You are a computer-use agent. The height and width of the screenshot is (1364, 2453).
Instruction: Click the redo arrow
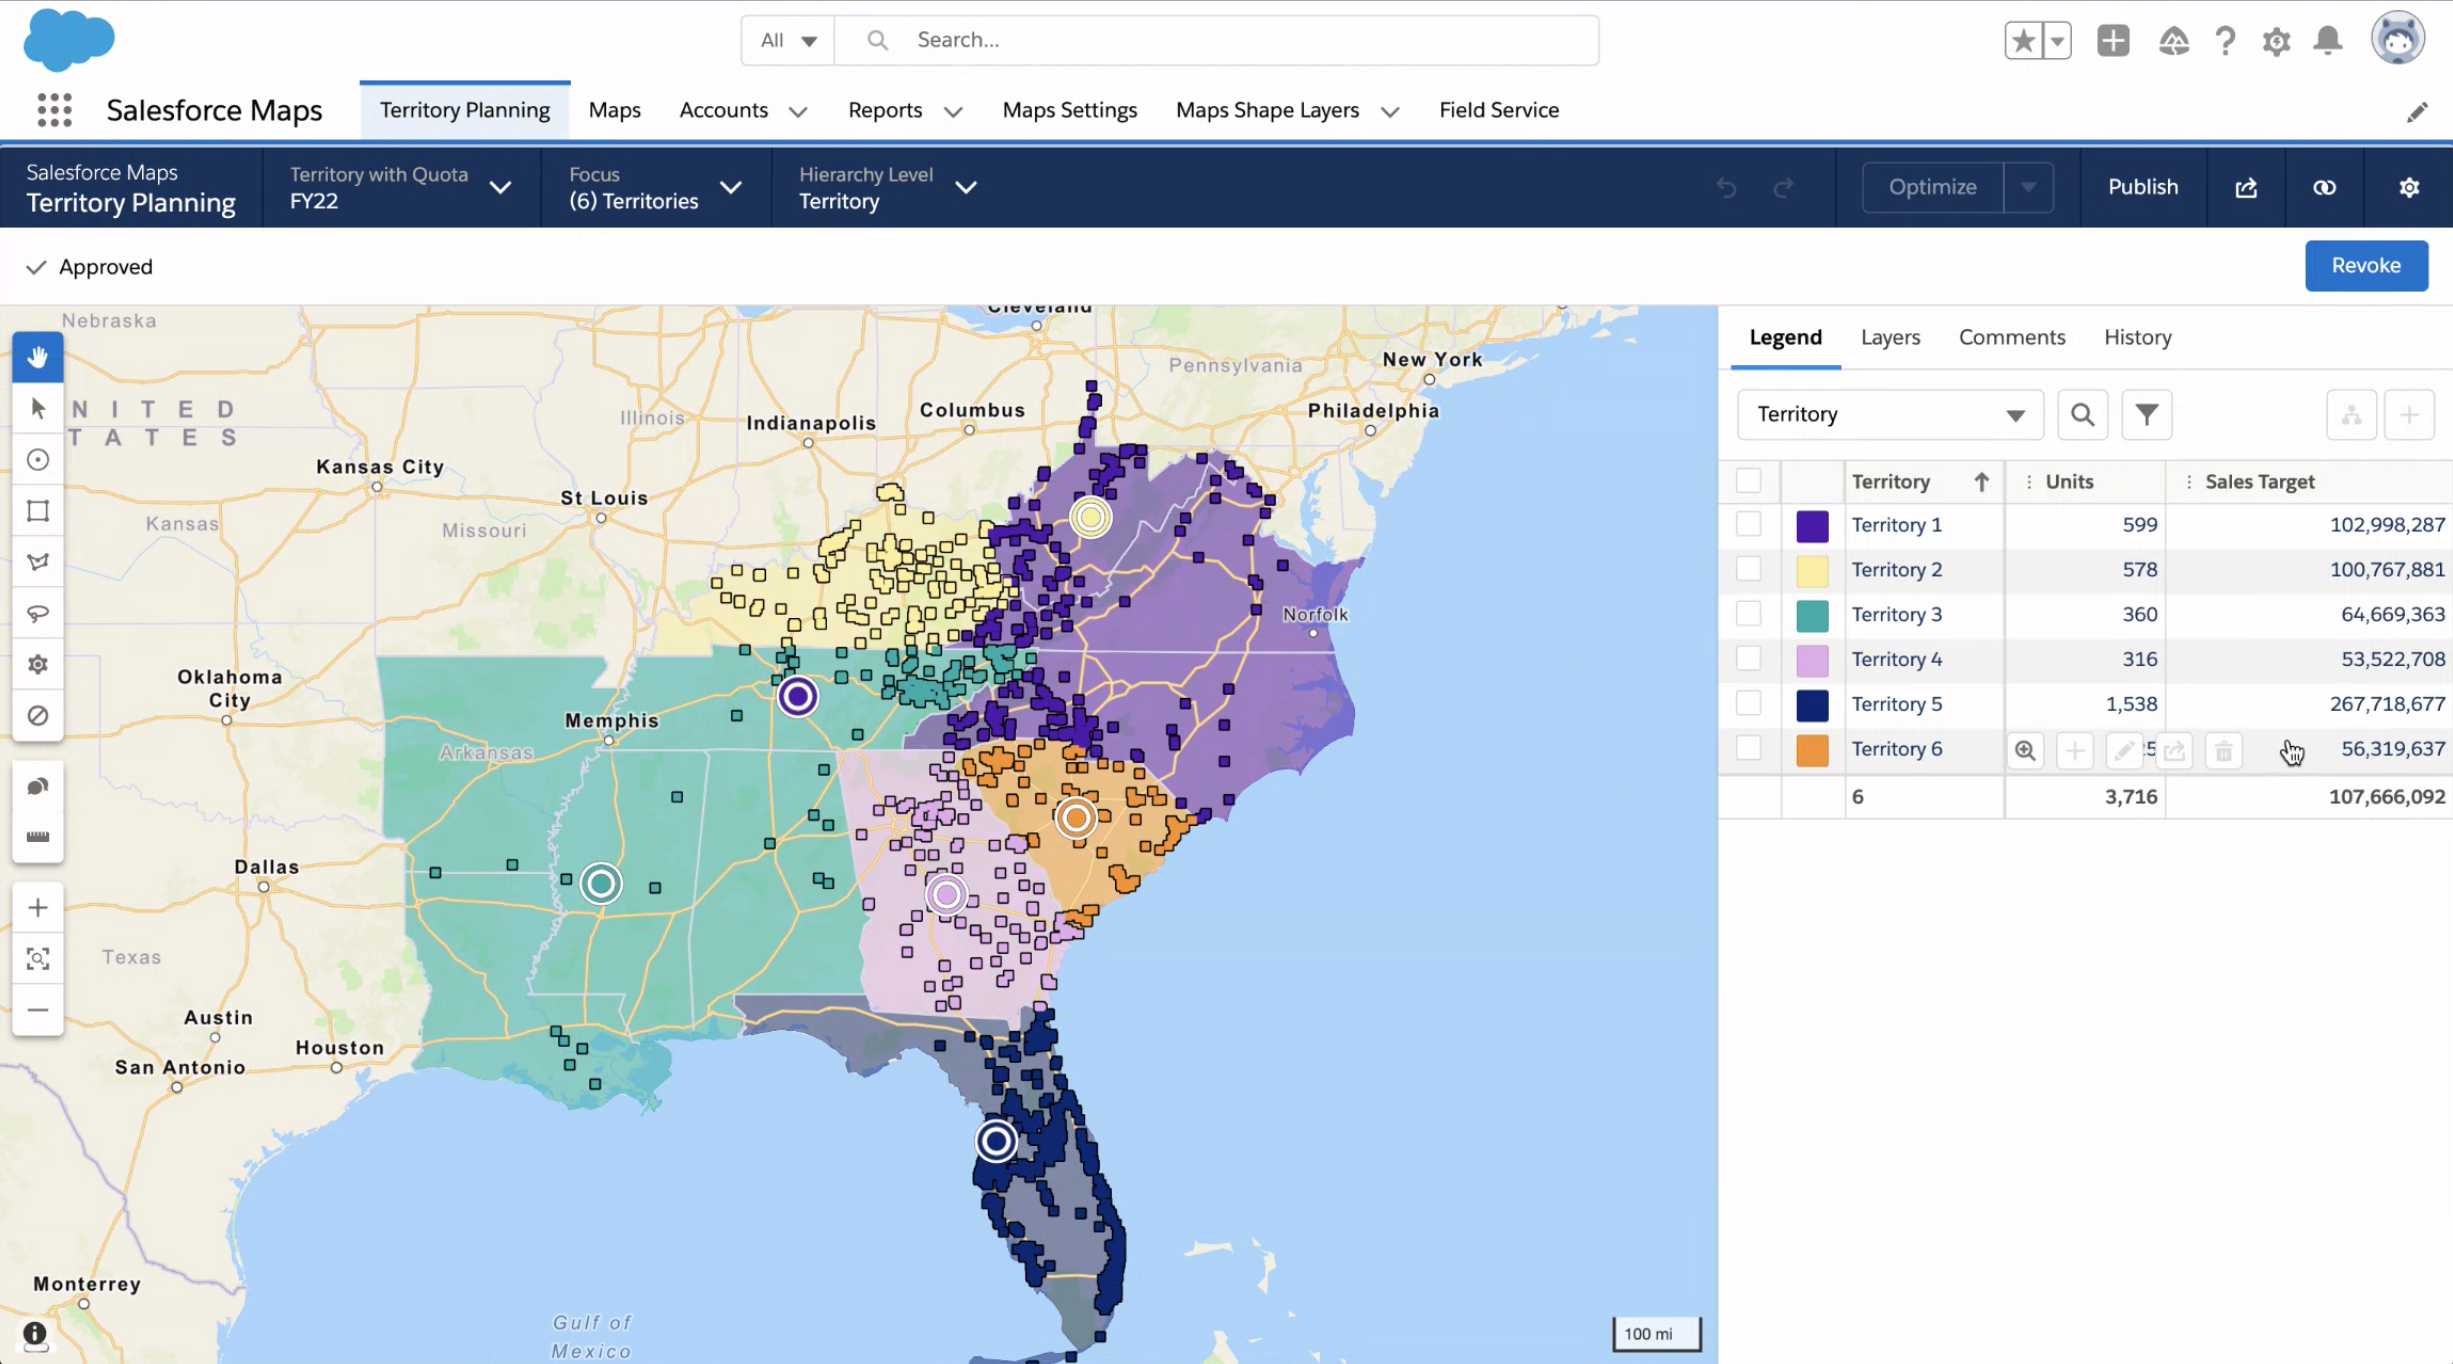pos(1783,187)
